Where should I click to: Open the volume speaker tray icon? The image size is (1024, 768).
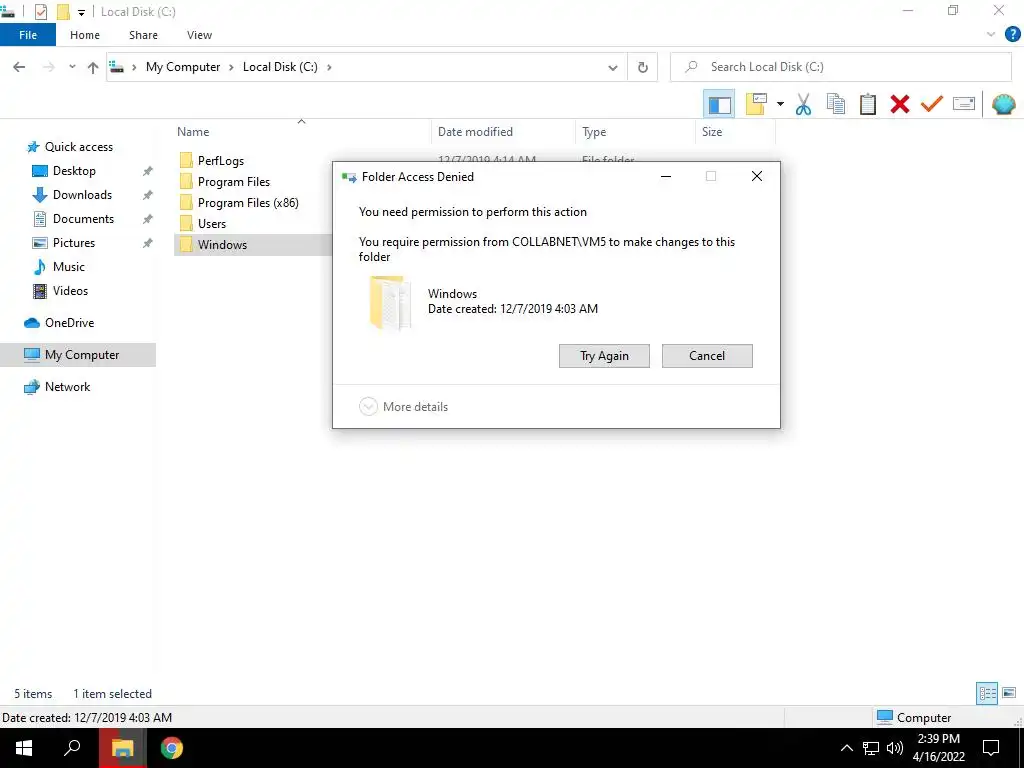pos(895,748)
